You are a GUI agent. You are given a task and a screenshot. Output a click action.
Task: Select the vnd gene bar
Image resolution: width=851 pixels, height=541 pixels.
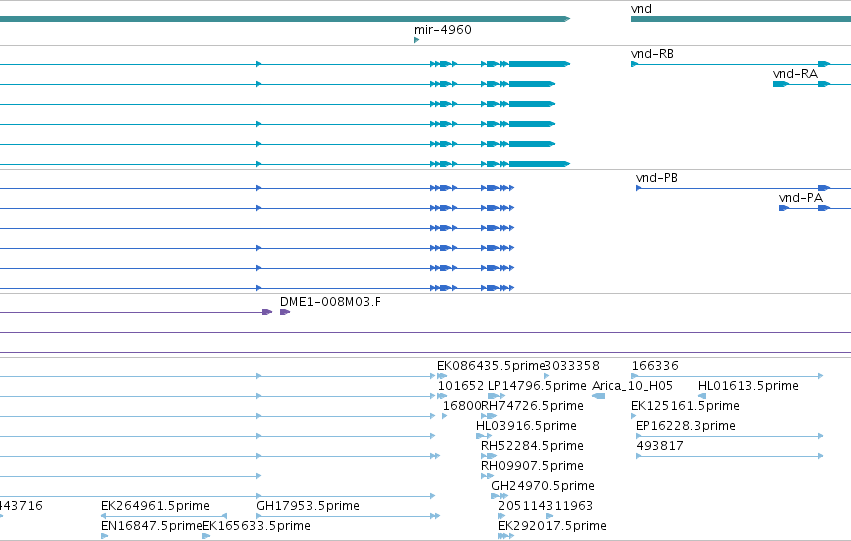[x=741, y=19]
